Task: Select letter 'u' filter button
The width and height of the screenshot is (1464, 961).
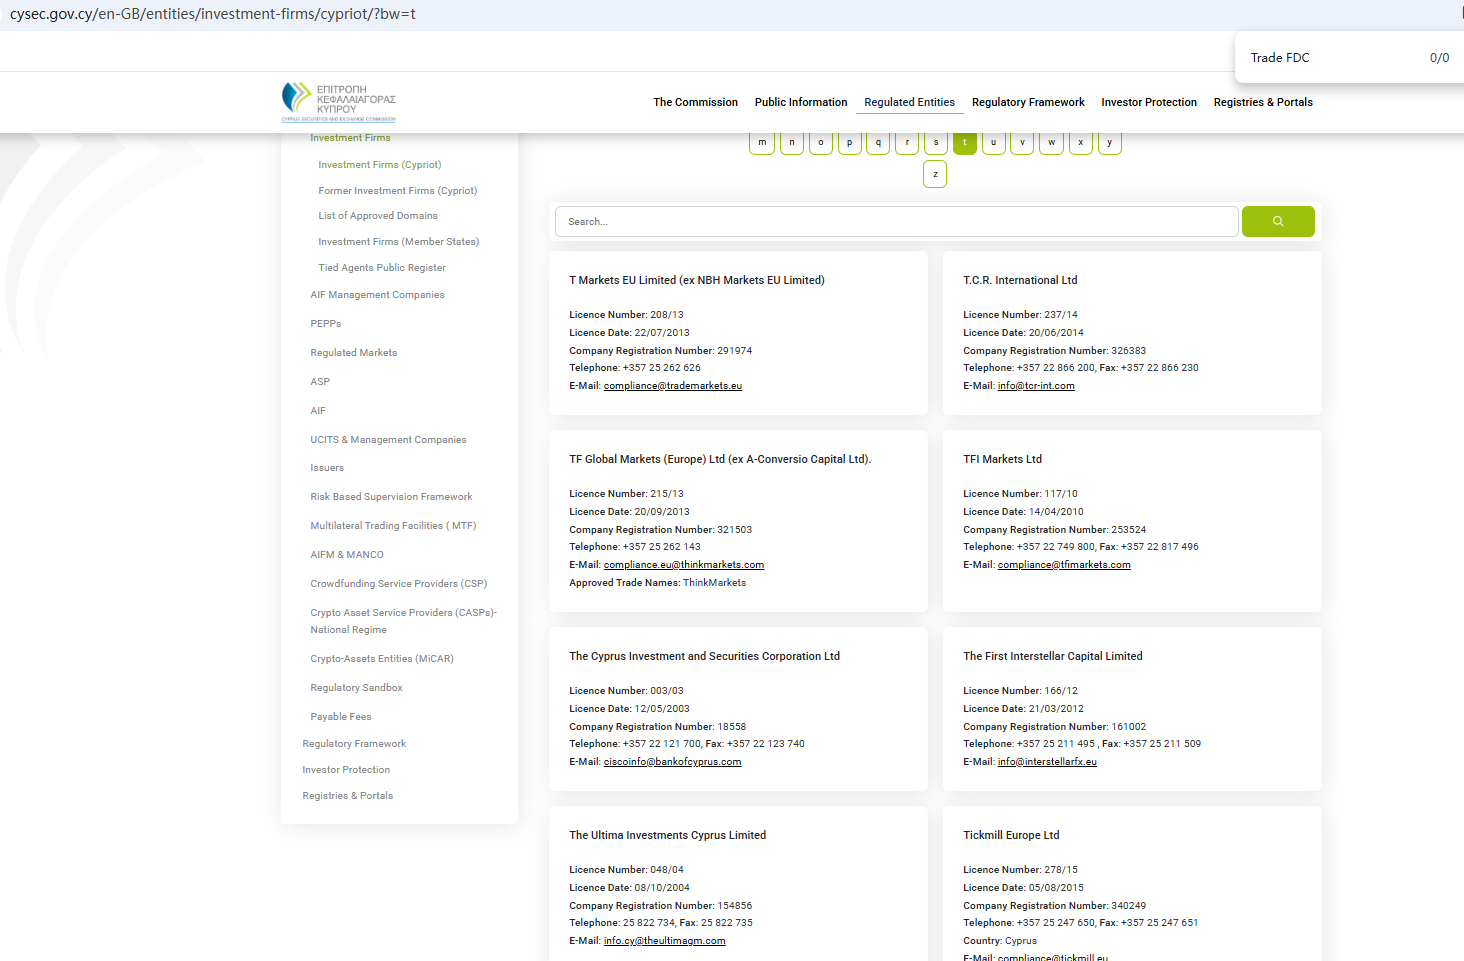Action: [x=993, y=143]
